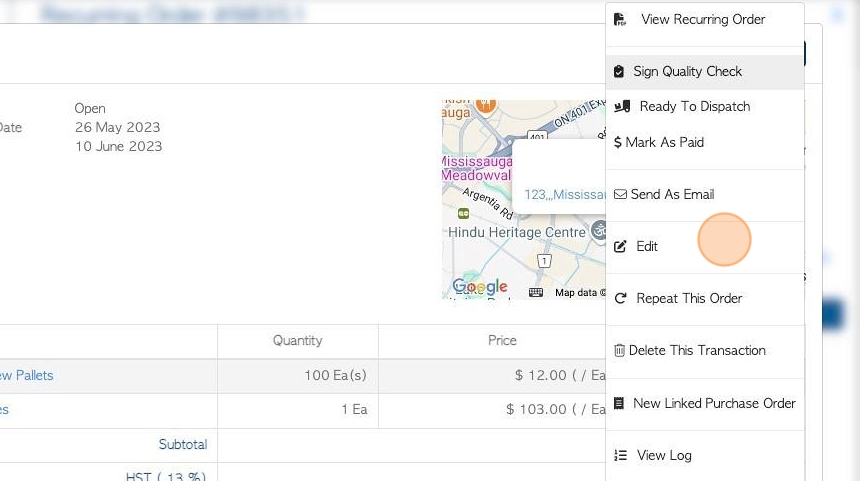Select the Edit menu entry

(647, 247)
